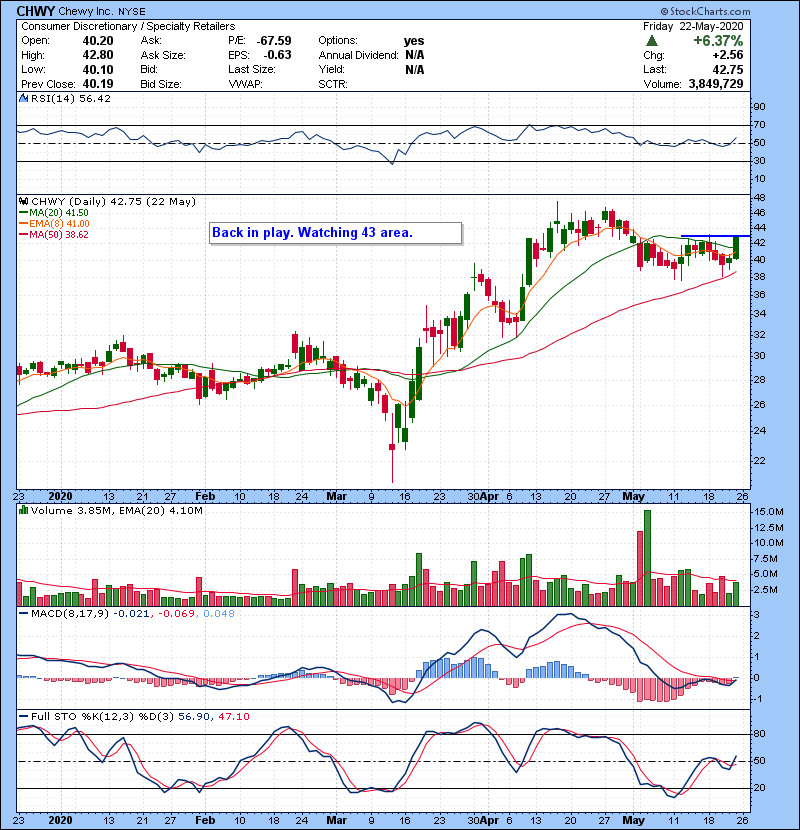Image resolution: width=800 pixels, height=830 pixels.
Task: Click the 'Ask Size:' label
Action: (x=163, y=55)
